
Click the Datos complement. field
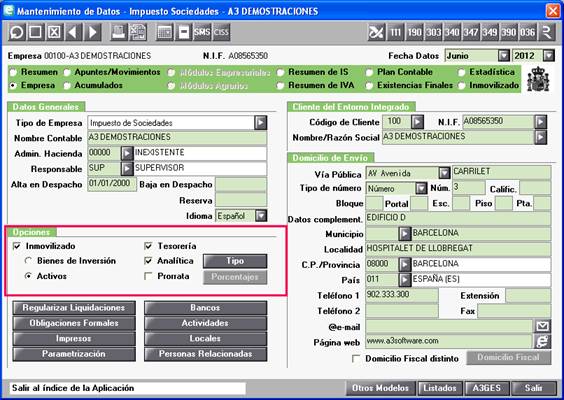click(458, 218)
